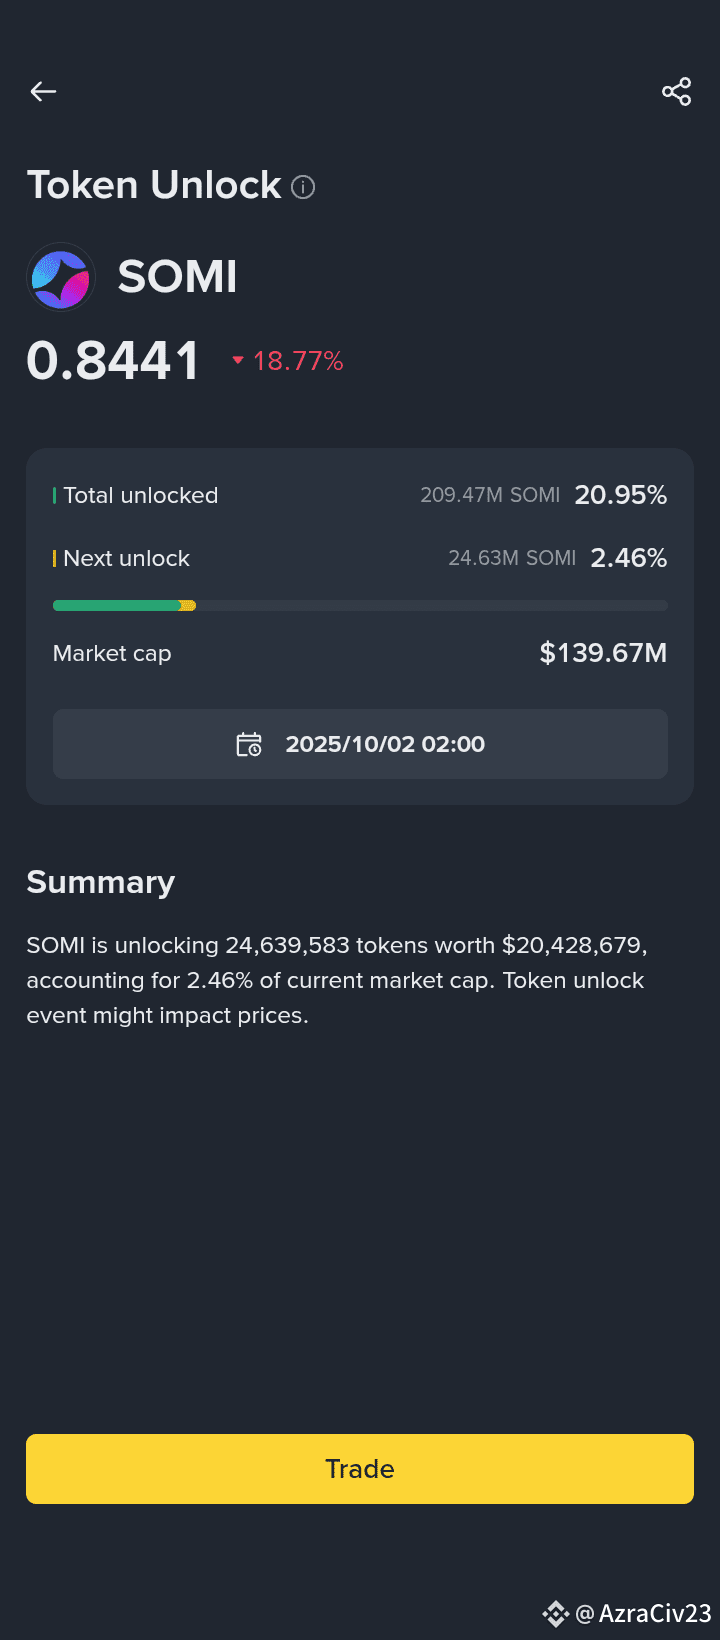Image resolution: width=720 pixels, height=1640 pixels.
Task: Click the calendar clock icon
Action: tap(249, 745)
